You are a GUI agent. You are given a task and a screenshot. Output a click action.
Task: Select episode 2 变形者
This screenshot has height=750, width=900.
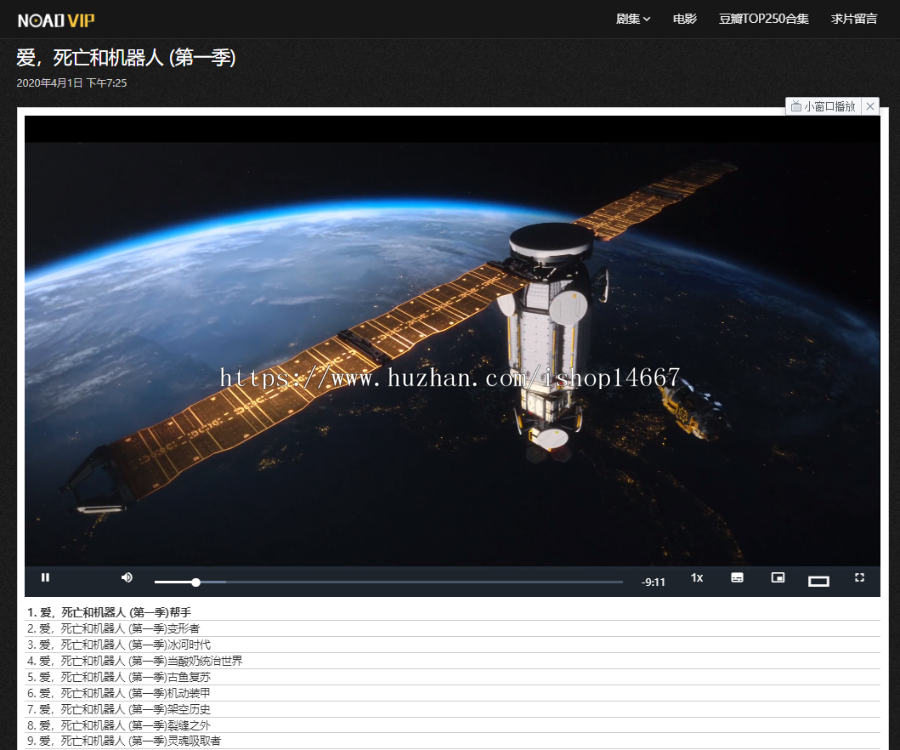[x=452, y=628]
